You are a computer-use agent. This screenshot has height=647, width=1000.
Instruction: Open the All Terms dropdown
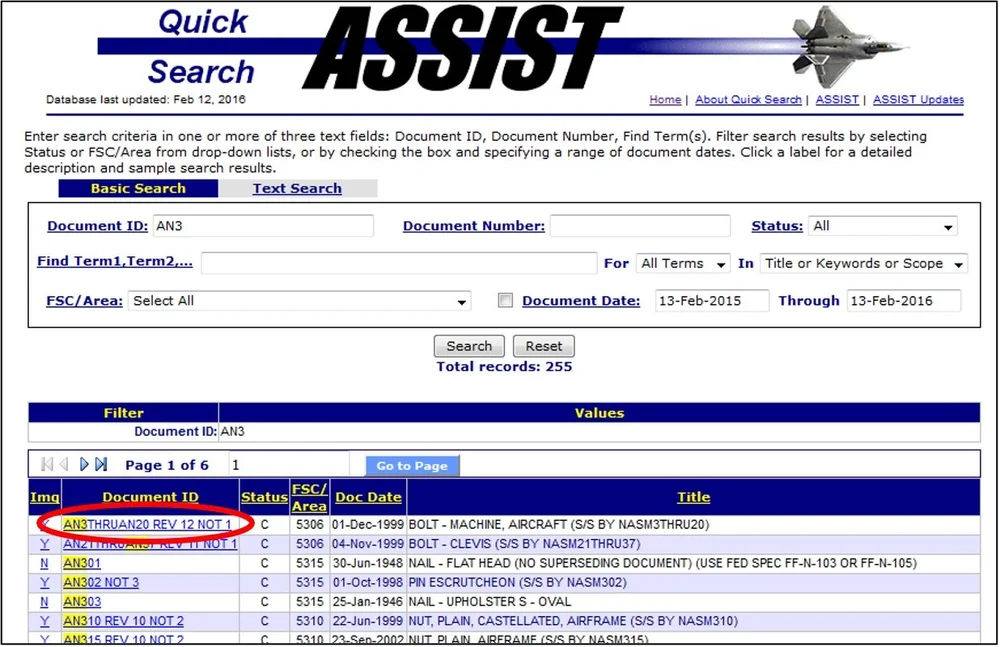pyautogui.click(x=683, y=264)
